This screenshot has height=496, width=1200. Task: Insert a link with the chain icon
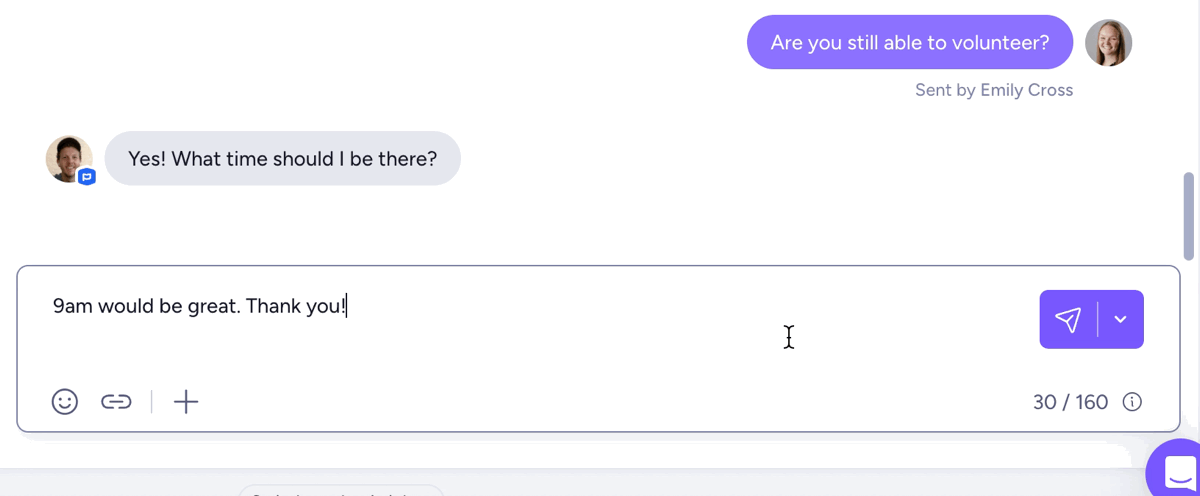tap(116, 402)
